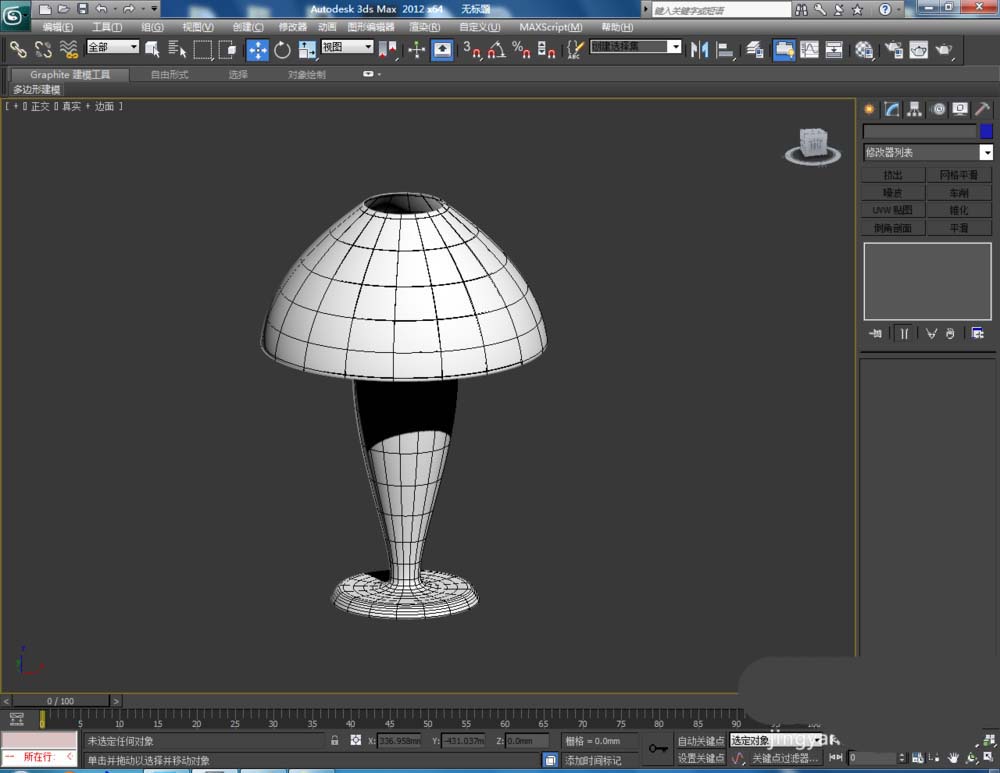Switch to the Create panel star icon
Viewport: 1000px width, 773px height.
[x=869, y=109]
